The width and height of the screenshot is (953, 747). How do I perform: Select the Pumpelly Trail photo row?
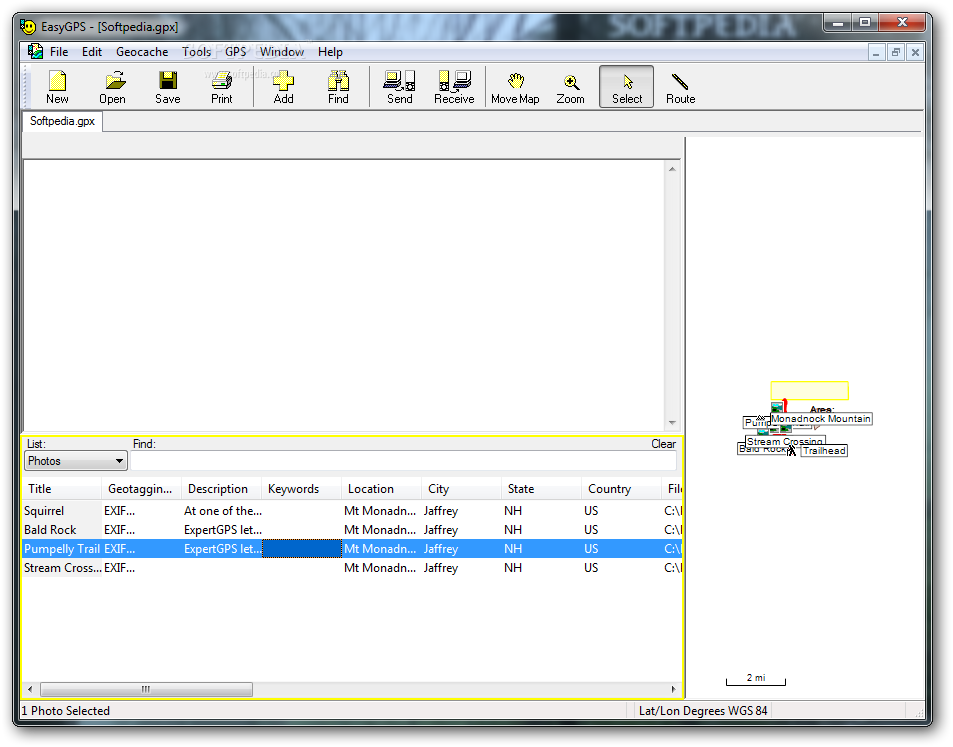pyautogui.click(x=352, y=548)
